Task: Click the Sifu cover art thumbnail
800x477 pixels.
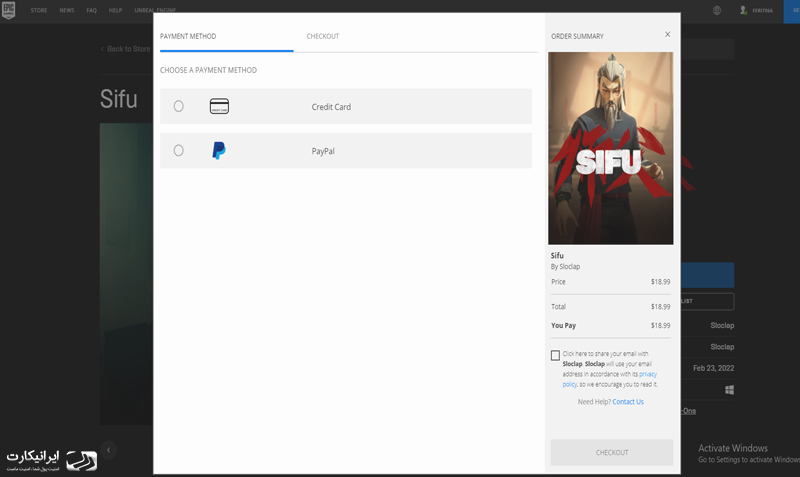Action: click(611, 148)
